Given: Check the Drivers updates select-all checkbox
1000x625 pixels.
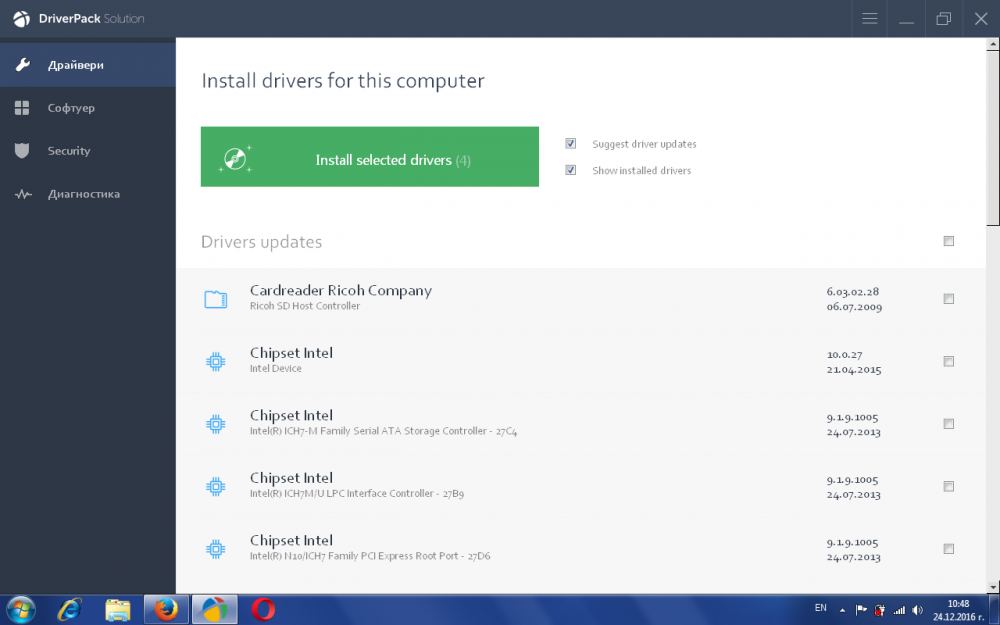Looking at the screenshot, I should pos(948,241).
